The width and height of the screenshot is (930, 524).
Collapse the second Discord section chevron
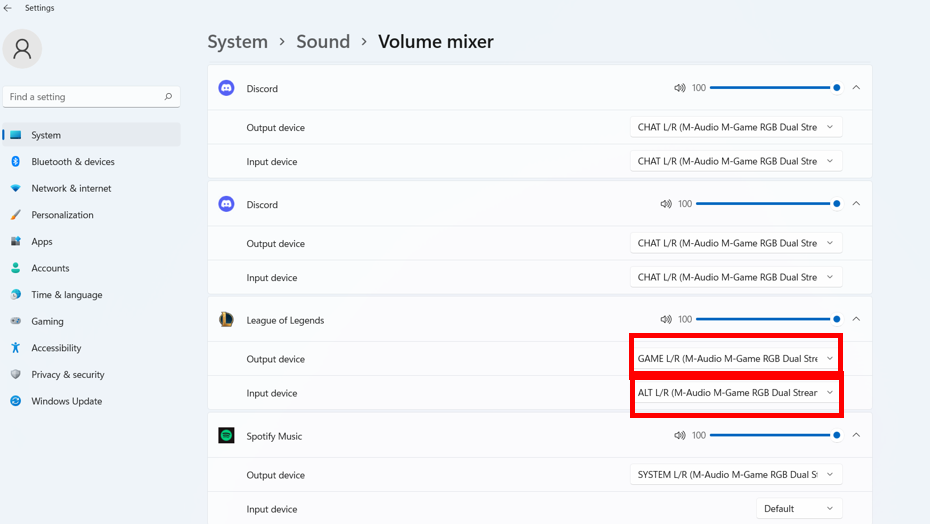856,204
